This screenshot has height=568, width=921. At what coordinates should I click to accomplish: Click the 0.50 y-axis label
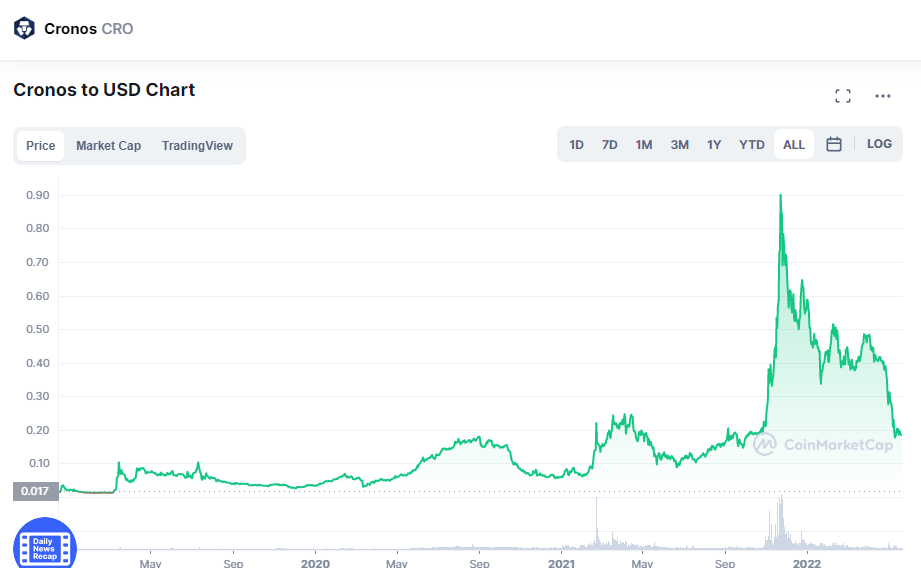click(x=38, y=329)
